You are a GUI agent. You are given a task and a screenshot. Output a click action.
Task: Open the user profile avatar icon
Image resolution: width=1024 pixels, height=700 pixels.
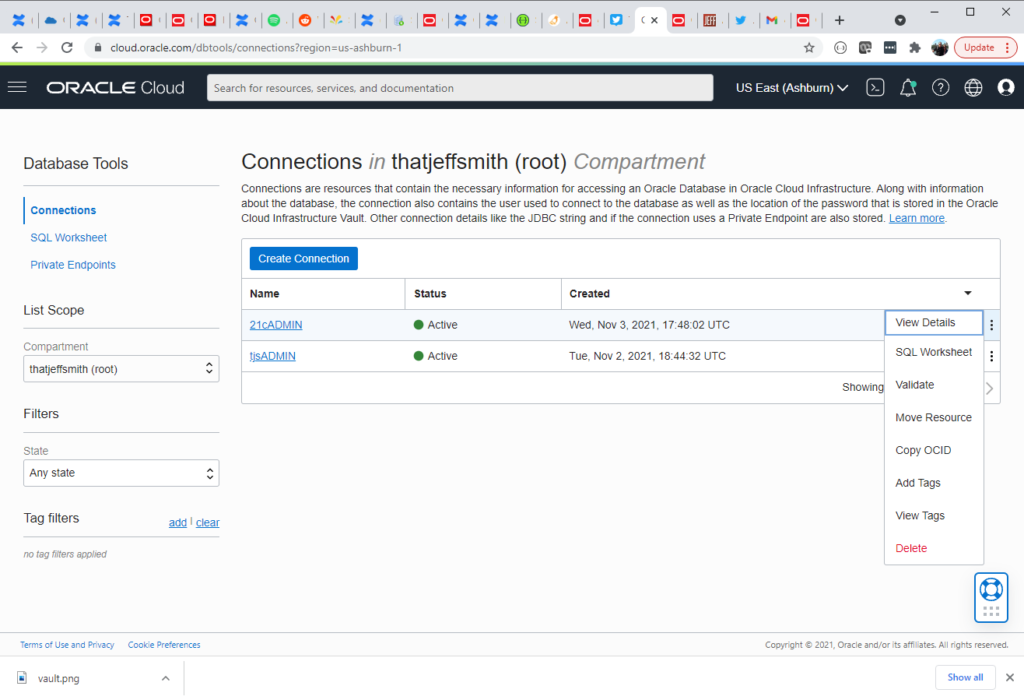pyautogui.click(x=1006, y=88)
